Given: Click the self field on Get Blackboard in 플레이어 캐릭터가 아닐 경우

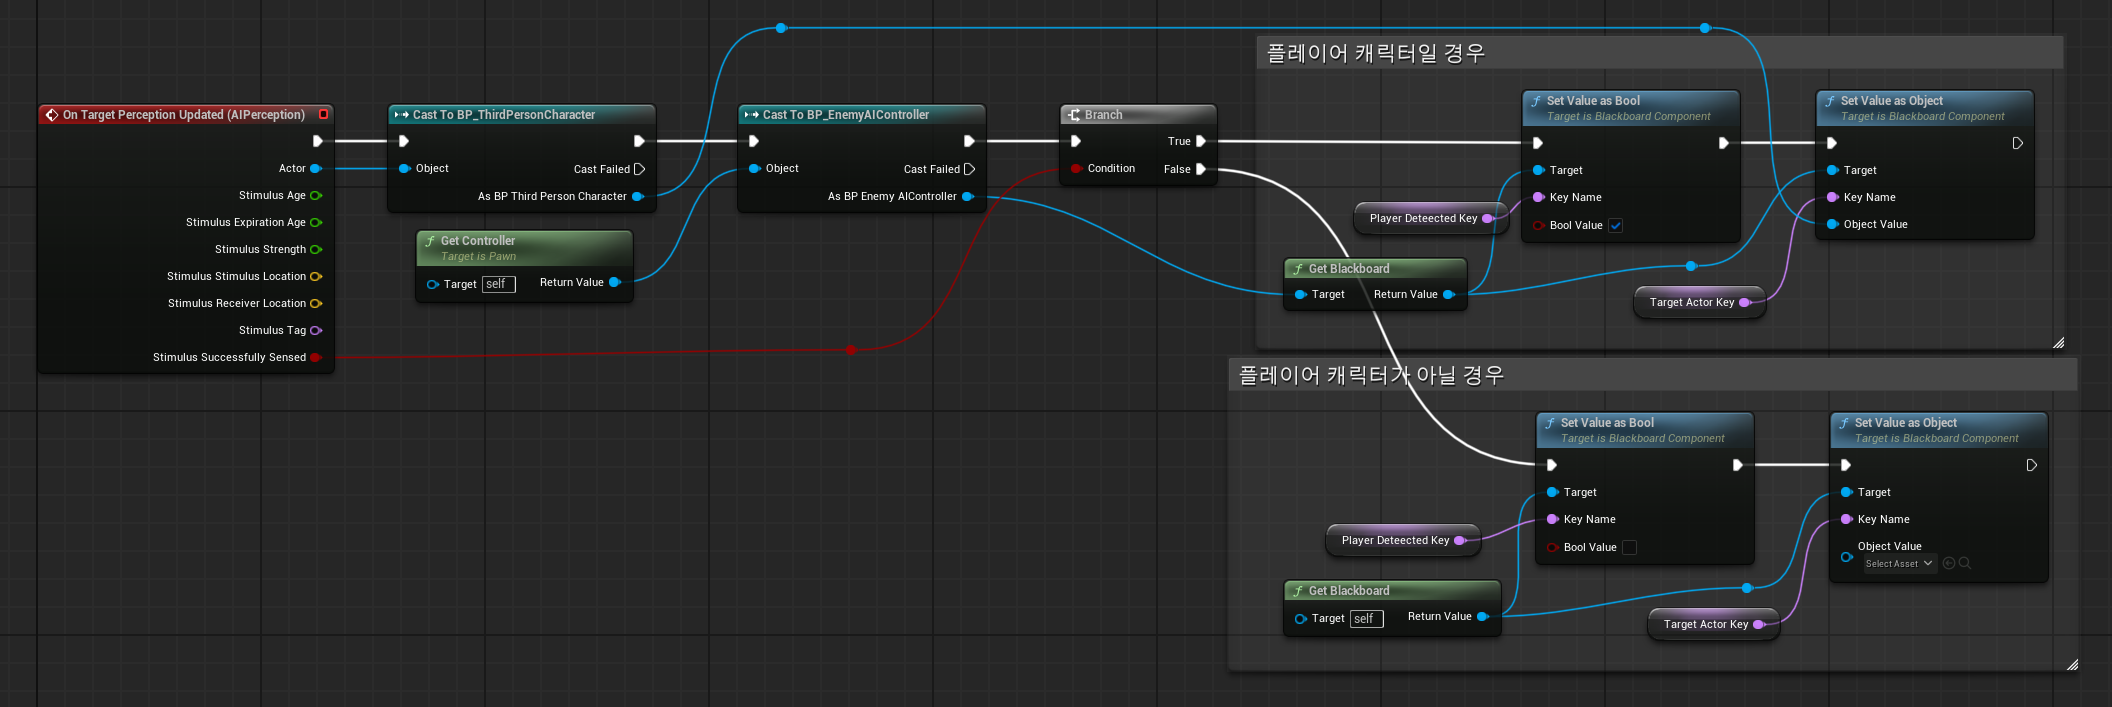Looking at the screenshot, I should tap(1367, 619).
